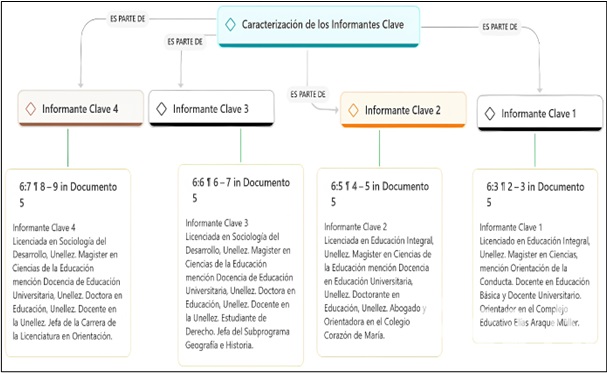Click the quotation text mentioning Subprograma Geografía e Historia
607x373 pixels.
click(x=240, y=284)
